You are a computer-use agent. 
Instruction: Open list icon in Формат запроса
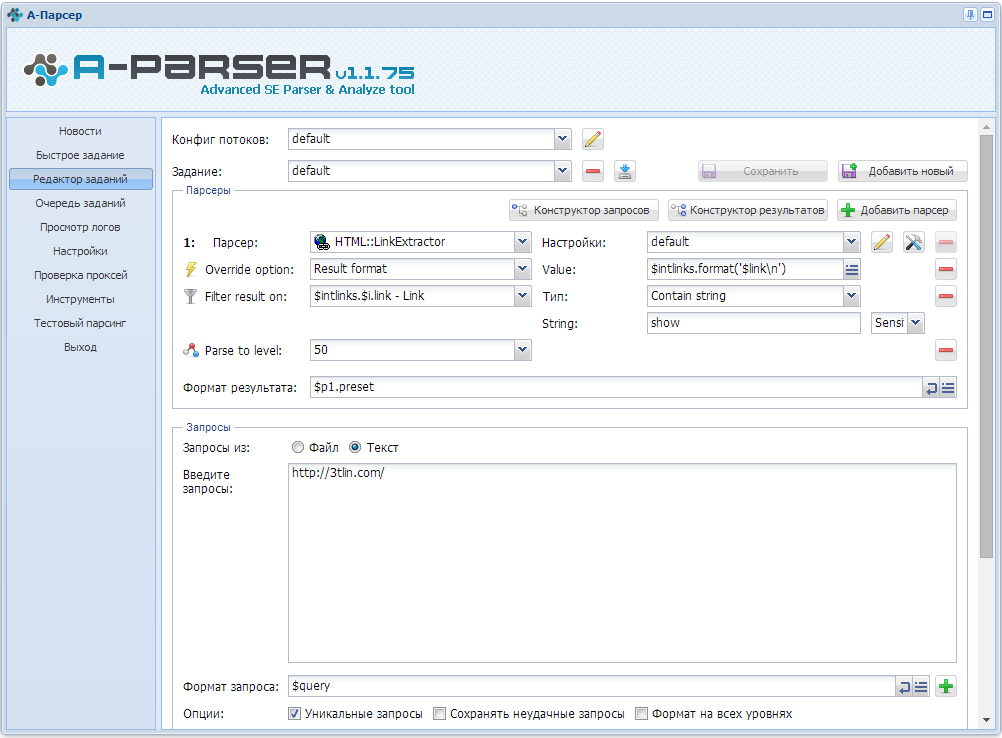(921, 687)
